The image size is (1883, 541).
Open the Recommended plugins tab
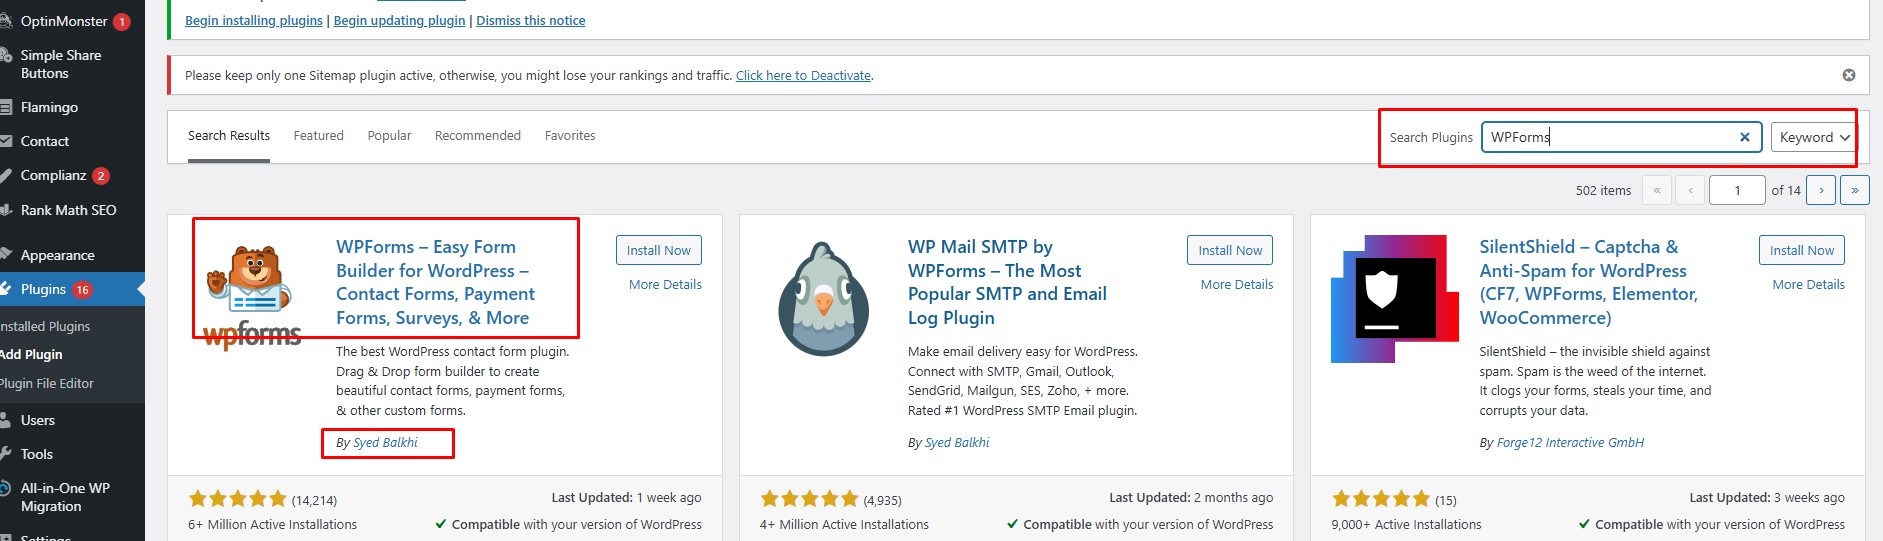477,136
